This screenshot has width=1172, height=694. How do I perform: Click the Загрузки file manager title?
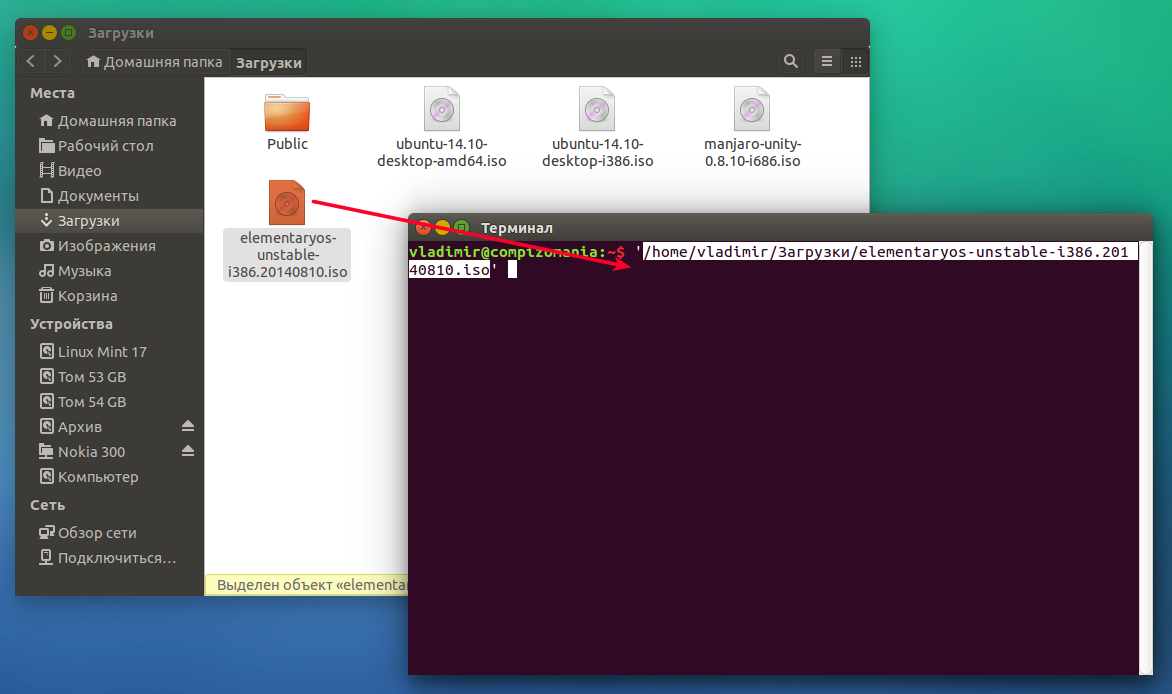coord(120,33)
